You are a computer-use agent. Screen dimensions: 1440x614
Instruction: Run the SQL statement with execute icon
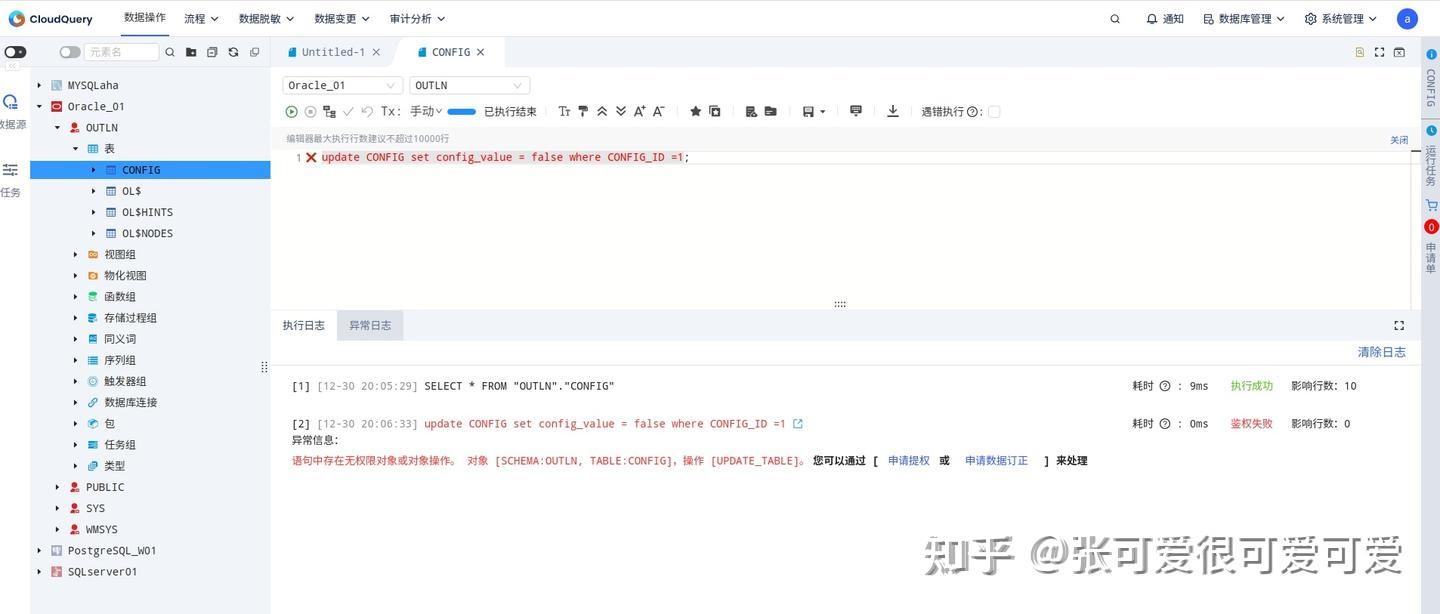(290, 110)
